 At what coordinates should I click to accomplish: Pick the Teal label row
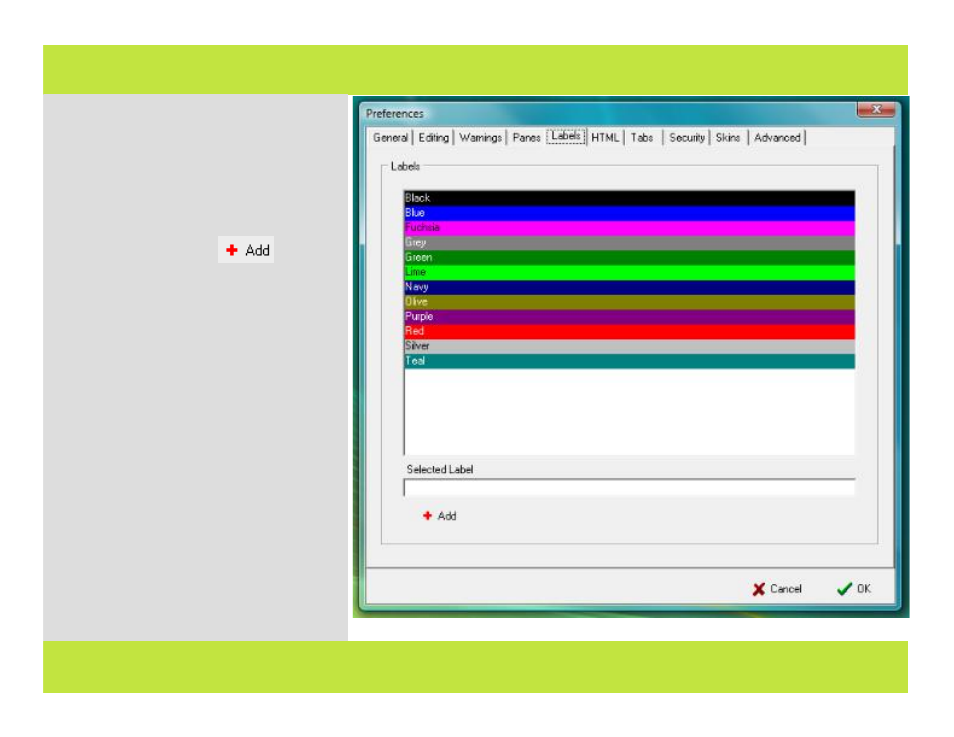pos(629,361)
